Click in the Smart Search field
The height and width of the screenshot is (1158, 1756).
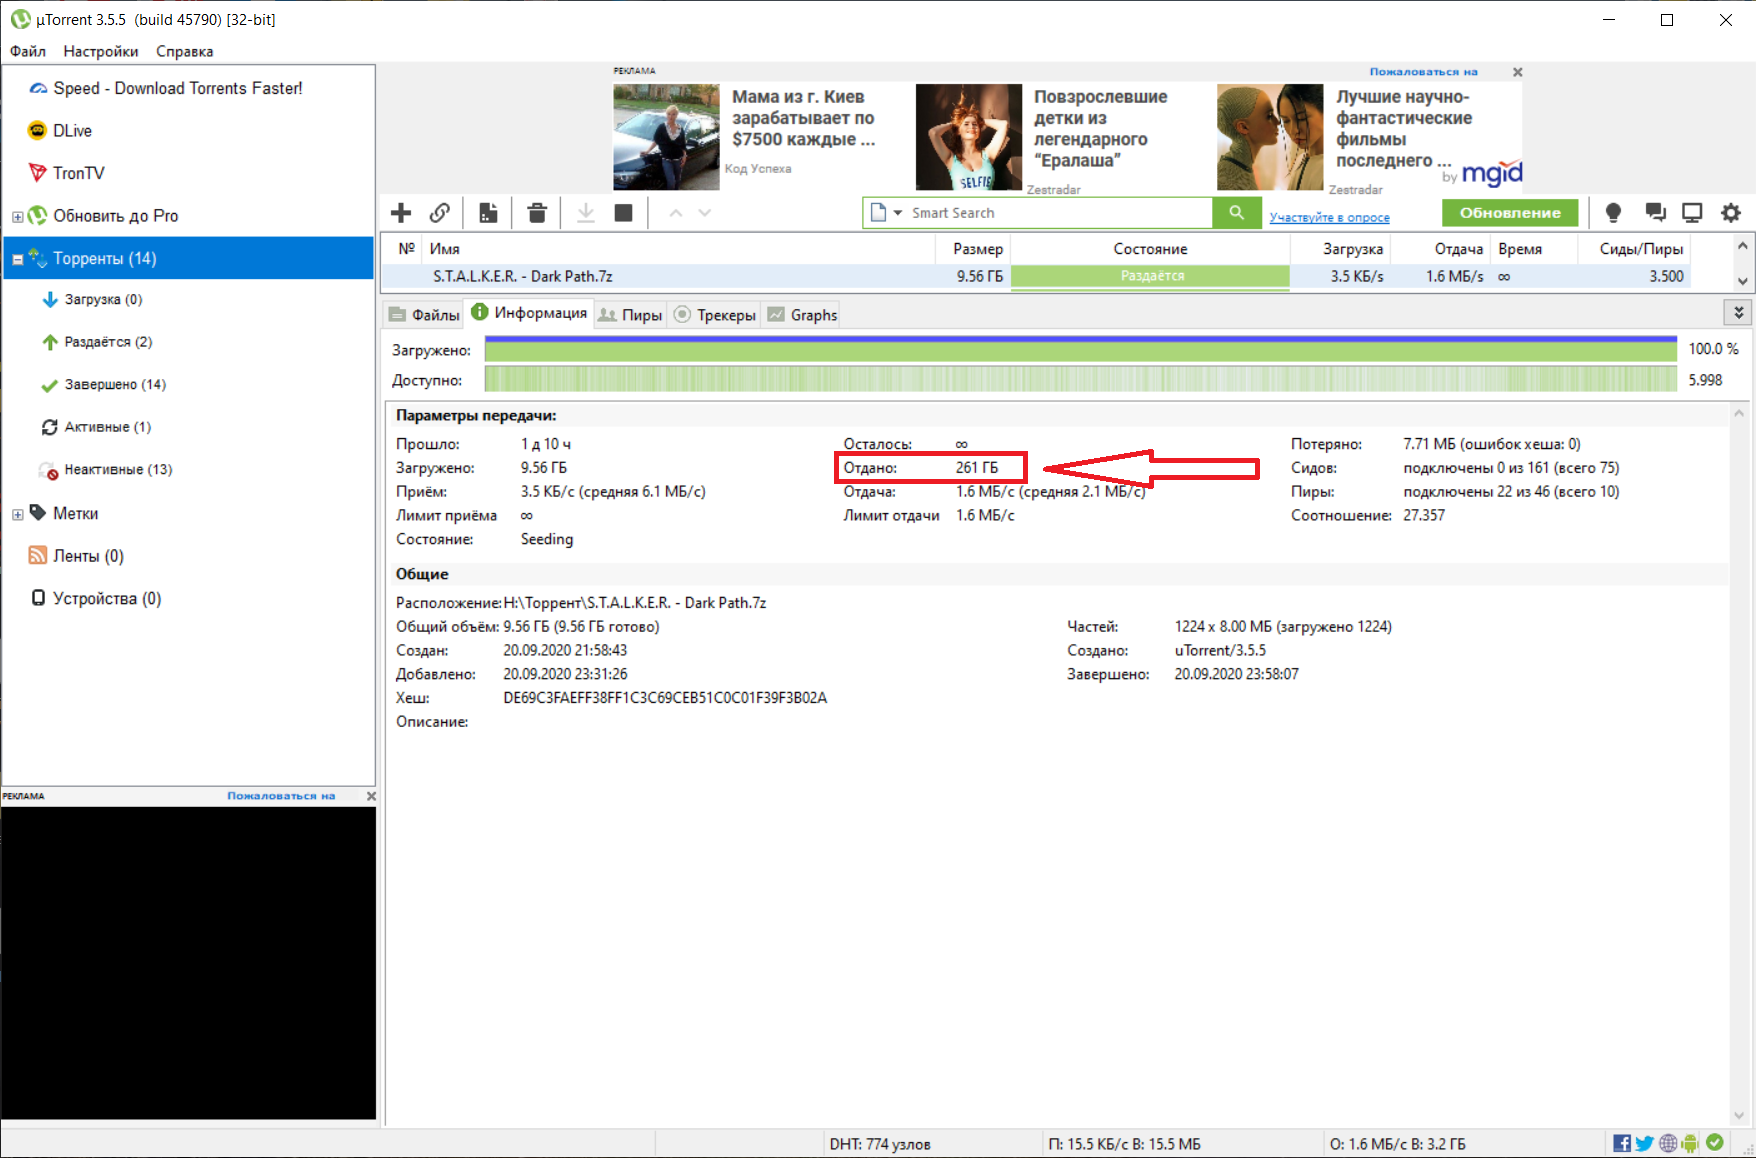tap(1058, 213)
